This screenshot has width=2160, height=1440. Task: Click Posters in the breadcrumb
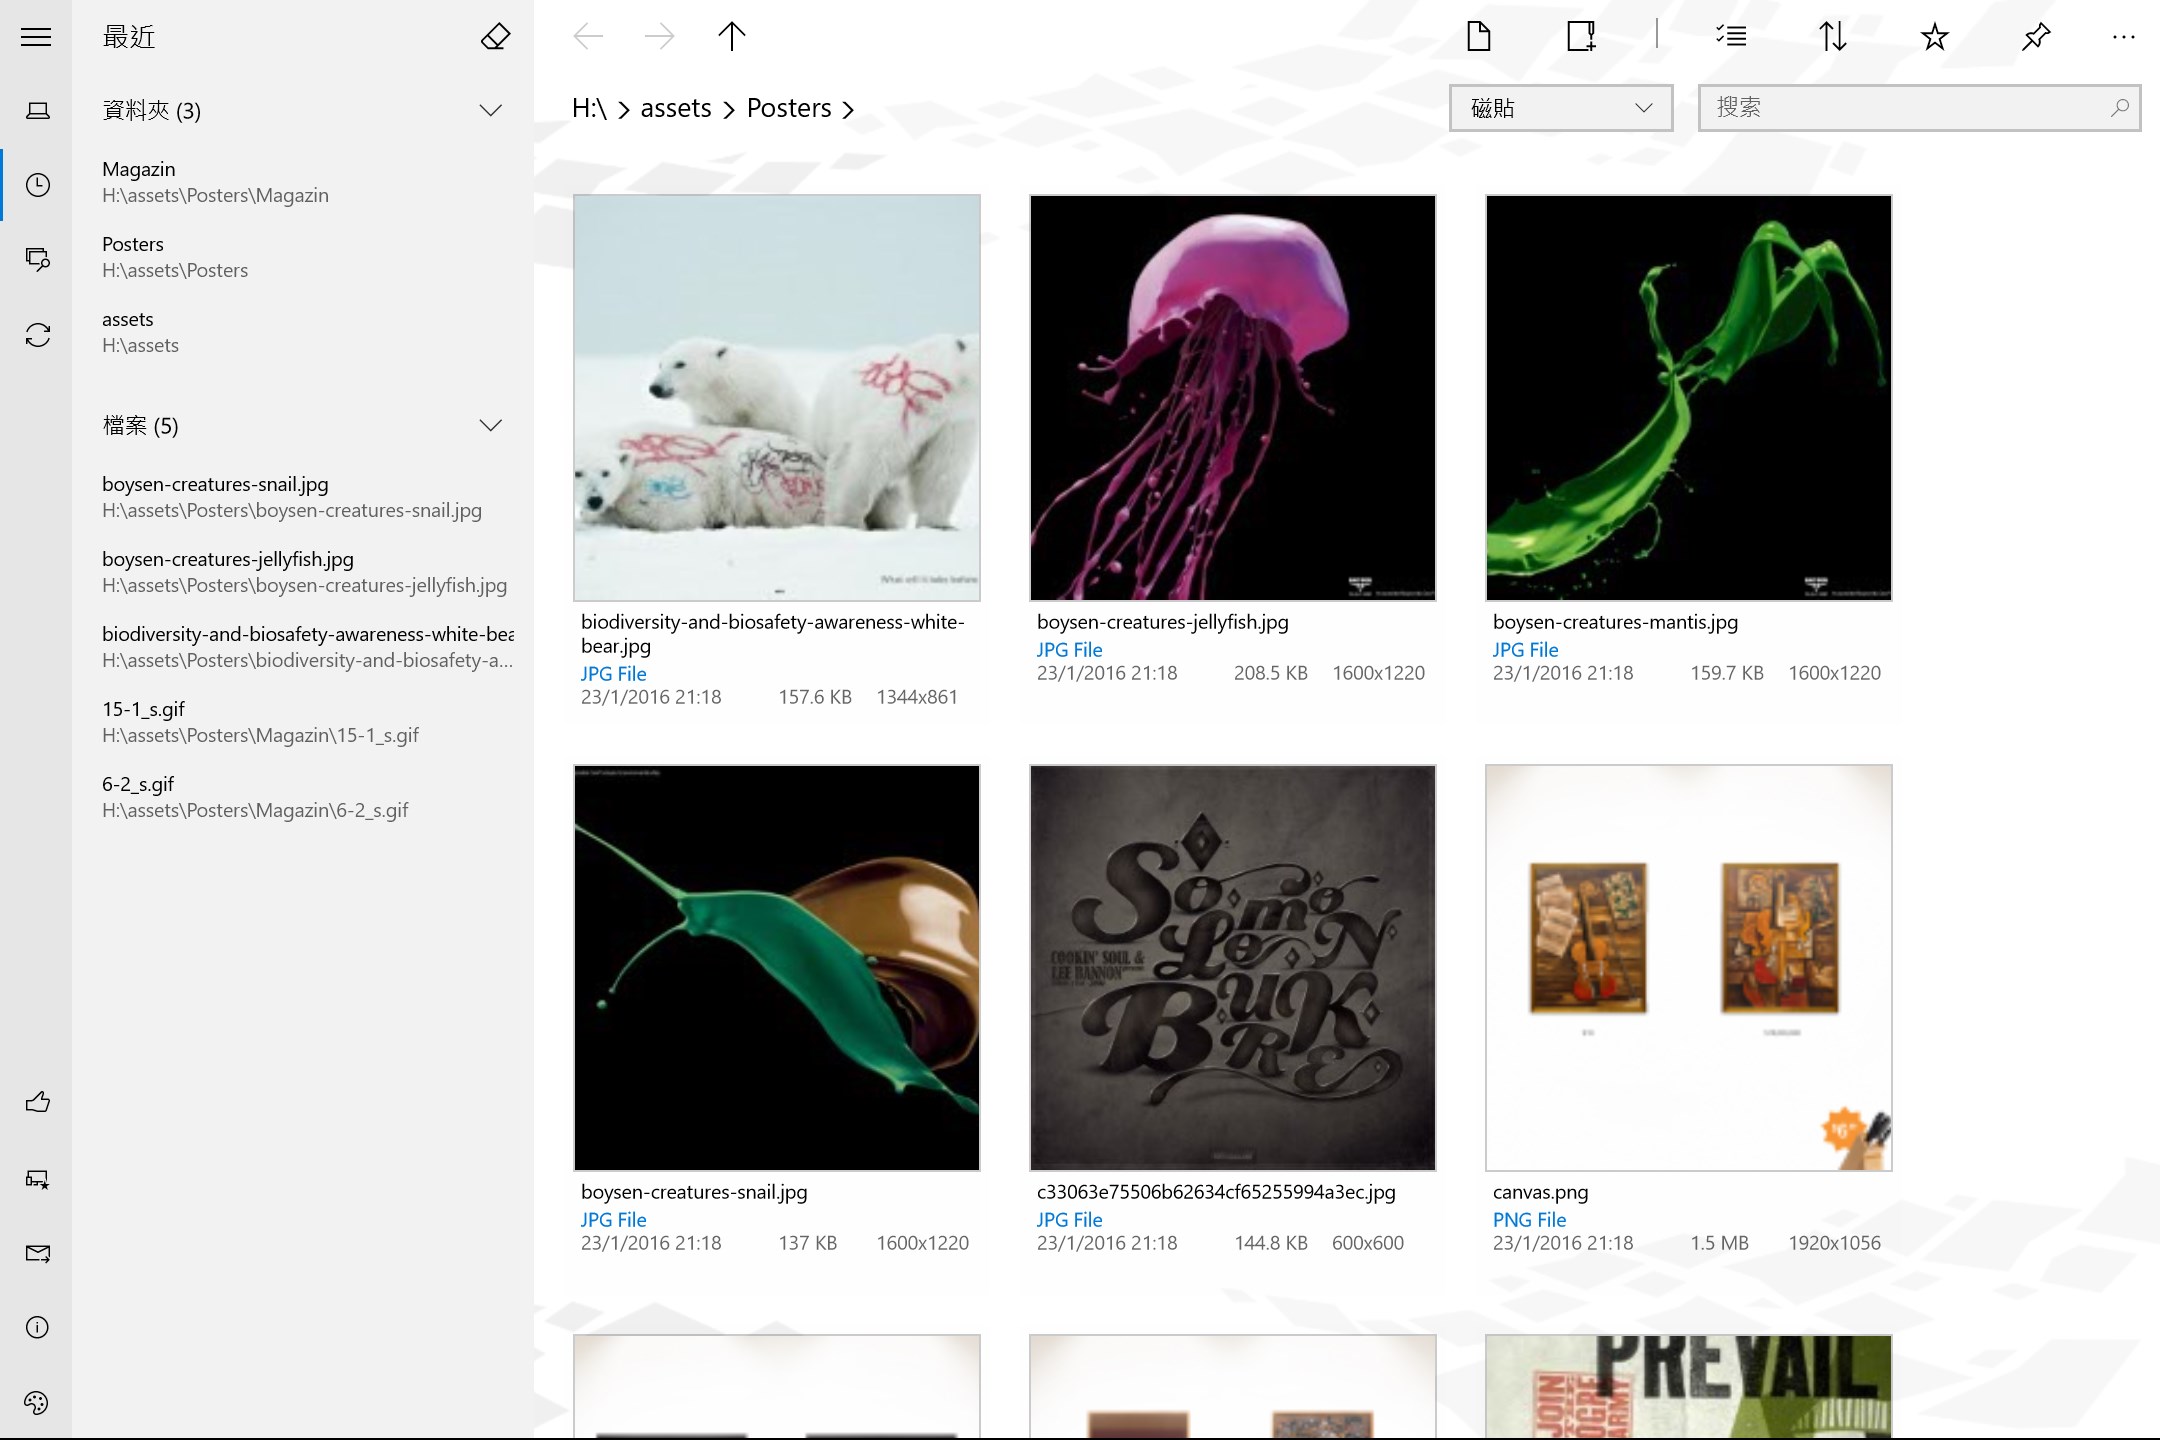(x=789, y=108)
